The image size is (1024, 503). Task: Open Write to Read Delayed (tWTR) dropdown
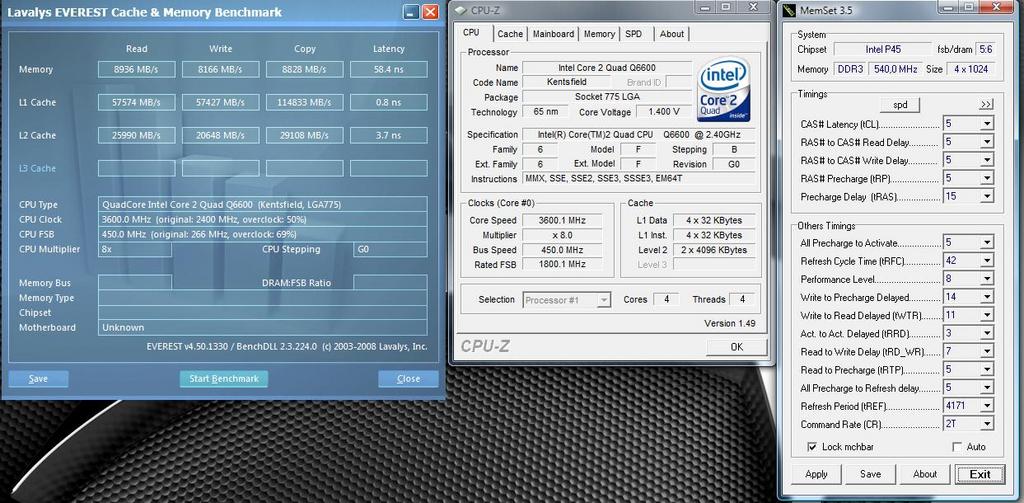pos(986,316)
